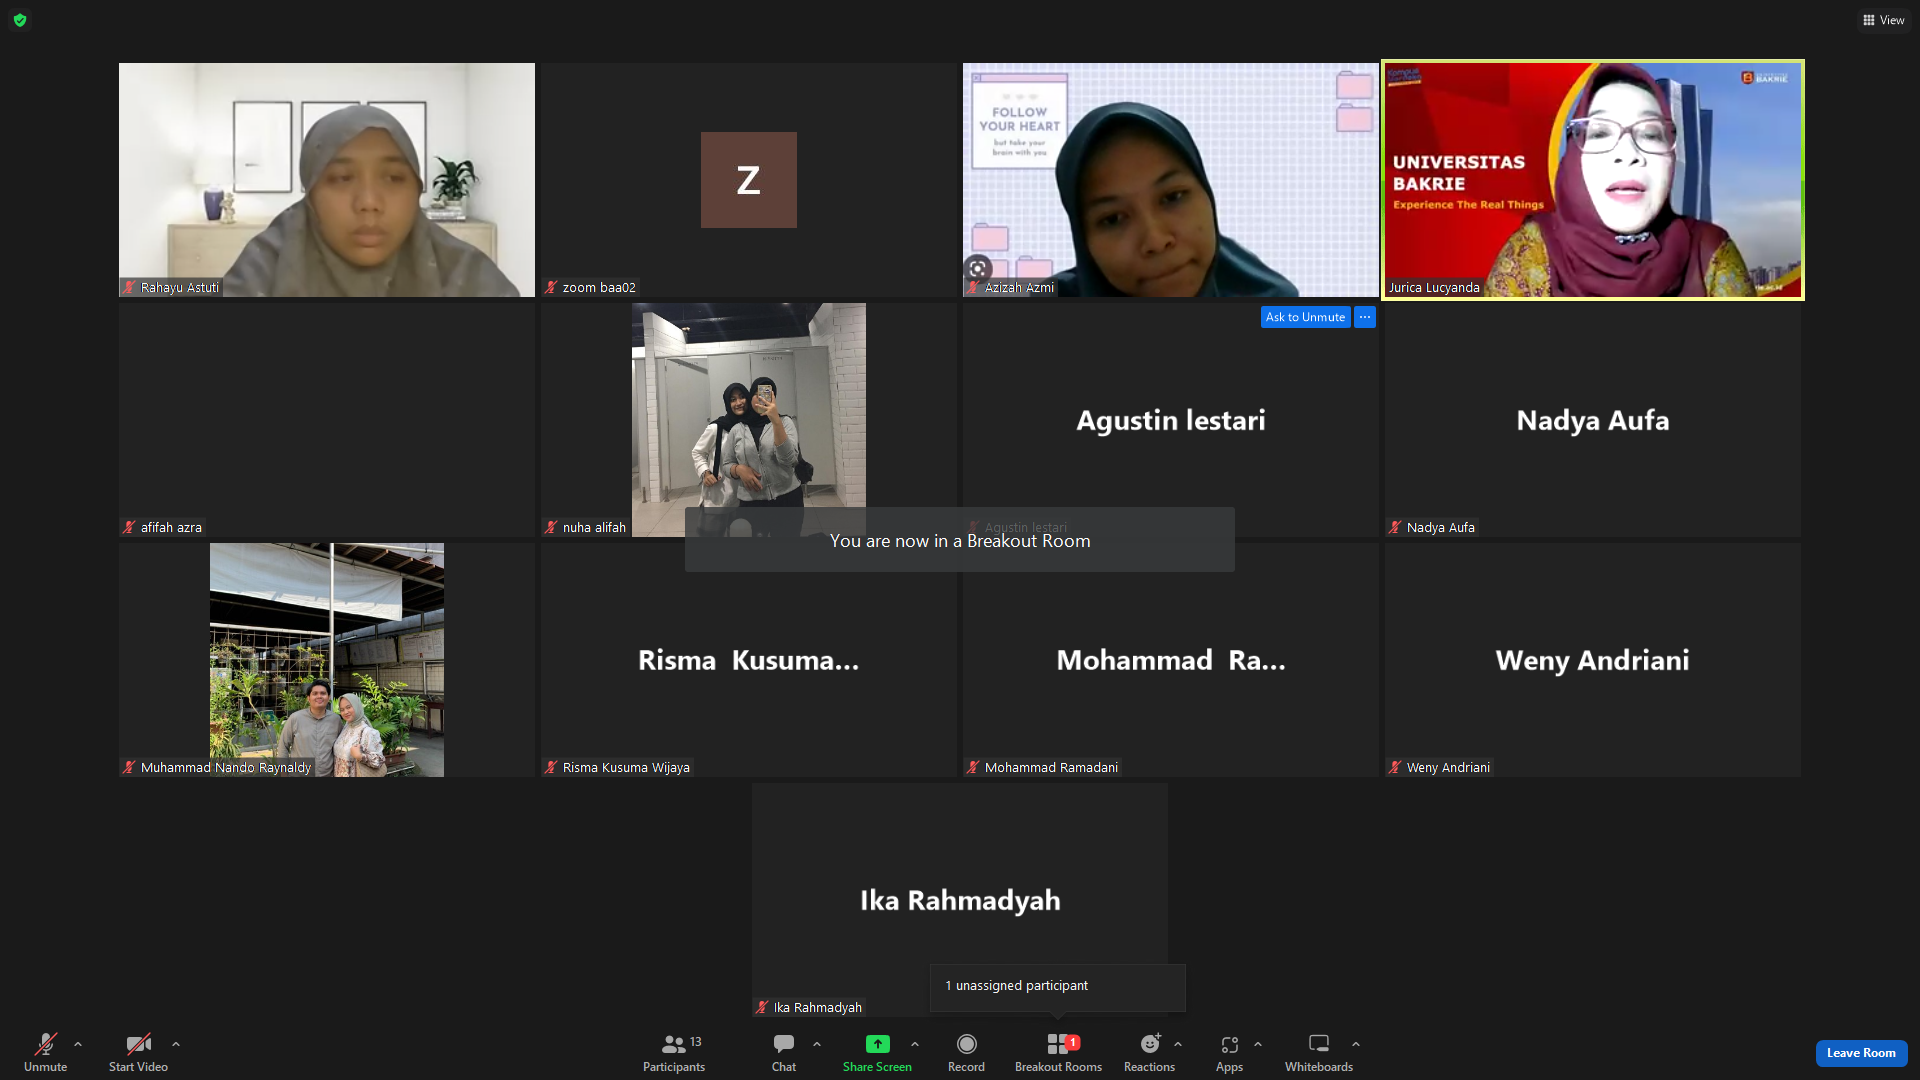Expand Reactions options arrow

(x=1178, y=1044)
